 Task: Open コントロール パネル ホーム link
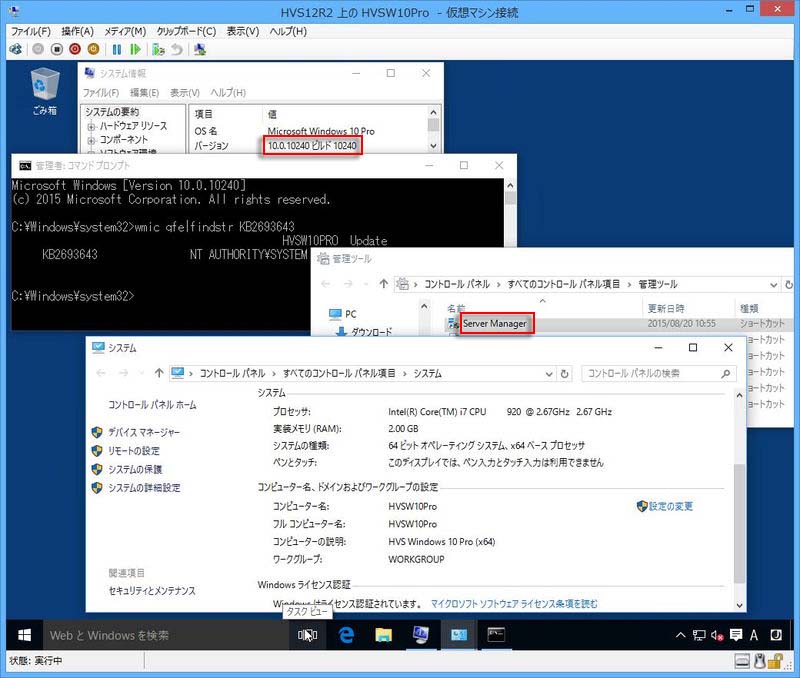click(152, 405)
